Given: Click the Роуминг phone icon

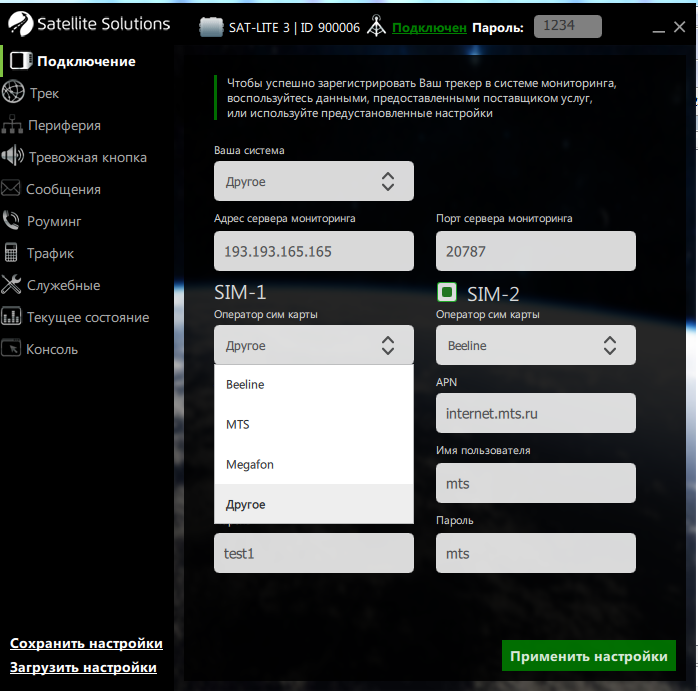Looking at the screenshot, I should 11,221.
